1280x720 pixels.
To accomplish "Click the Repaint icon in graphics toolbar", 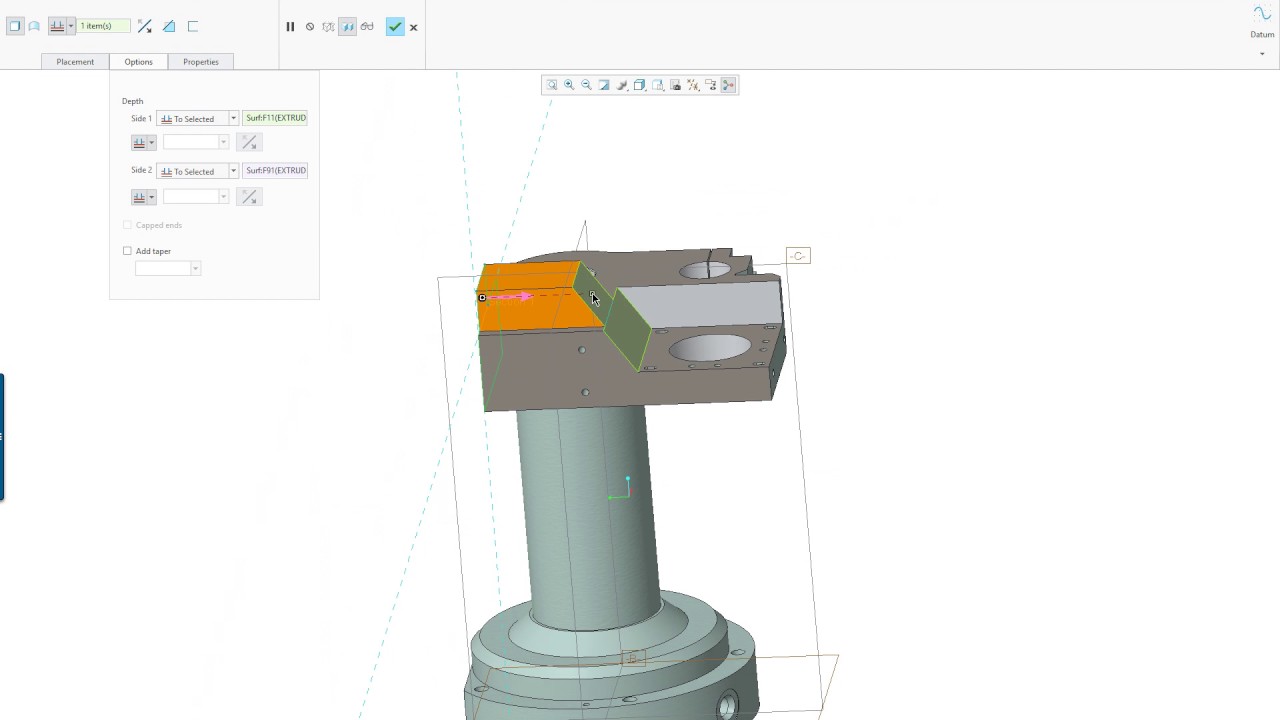I will [x=604, y=85].
